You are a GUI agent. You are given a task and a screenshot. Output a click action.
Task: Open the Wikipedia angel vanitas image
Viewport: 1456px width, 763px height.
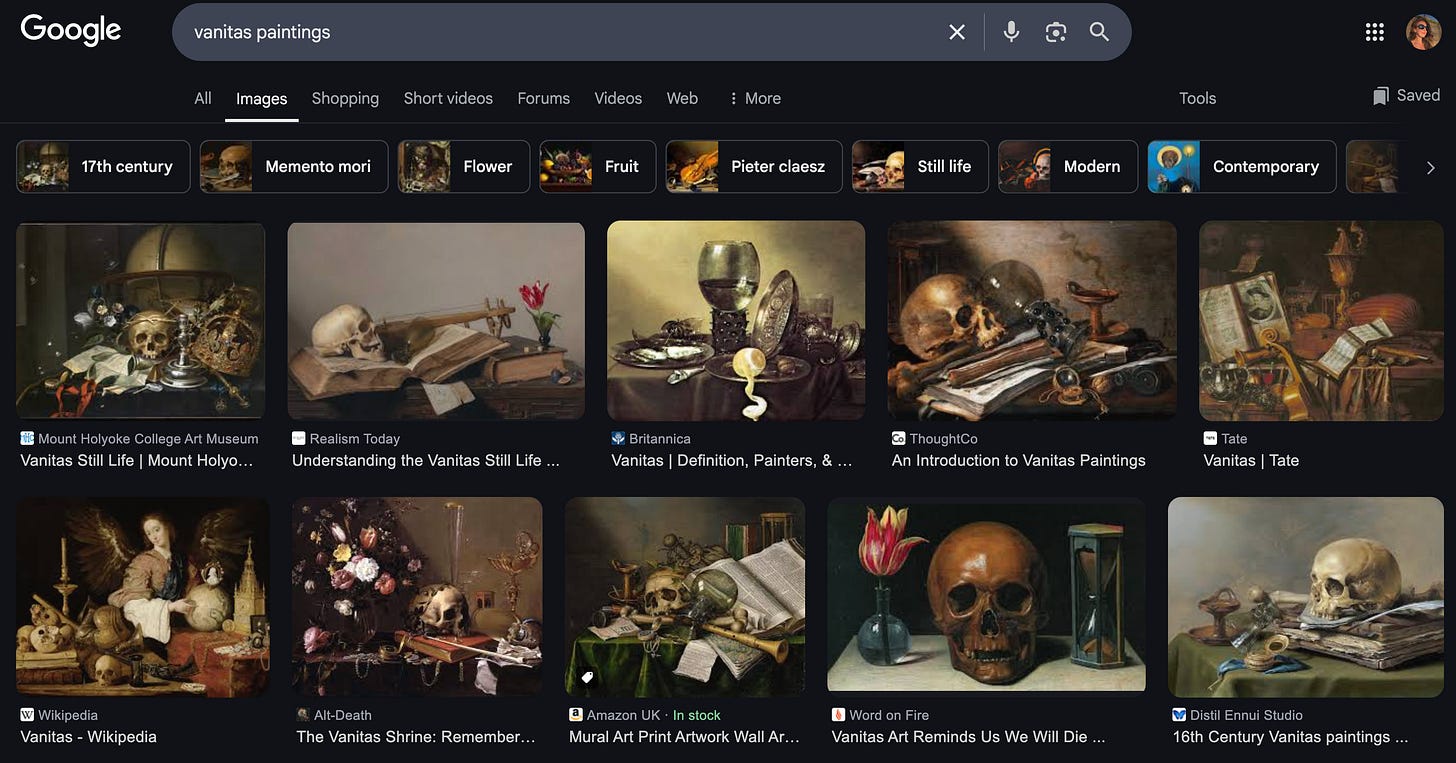(143, 596)
